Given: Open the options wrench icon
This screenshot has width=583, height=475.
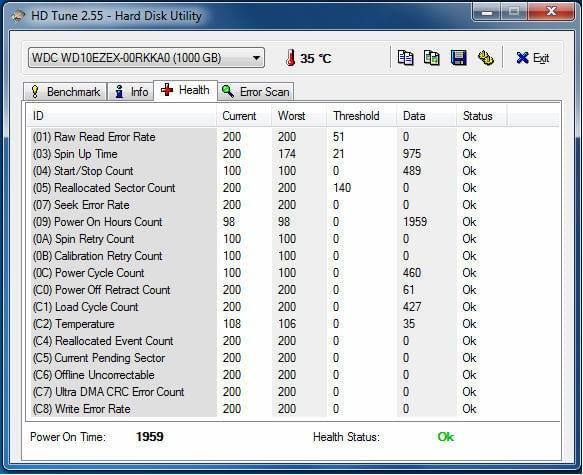Looking at the screenshot, I should point(486,58).
